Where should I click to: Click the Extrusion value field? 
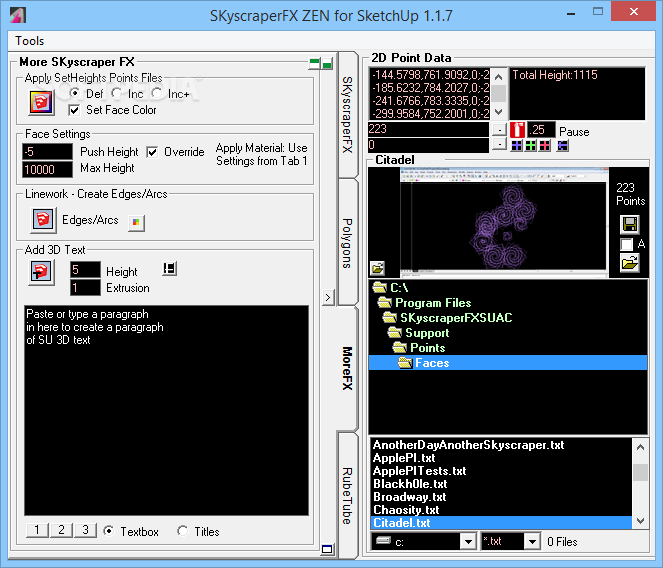tap(85, 288)
